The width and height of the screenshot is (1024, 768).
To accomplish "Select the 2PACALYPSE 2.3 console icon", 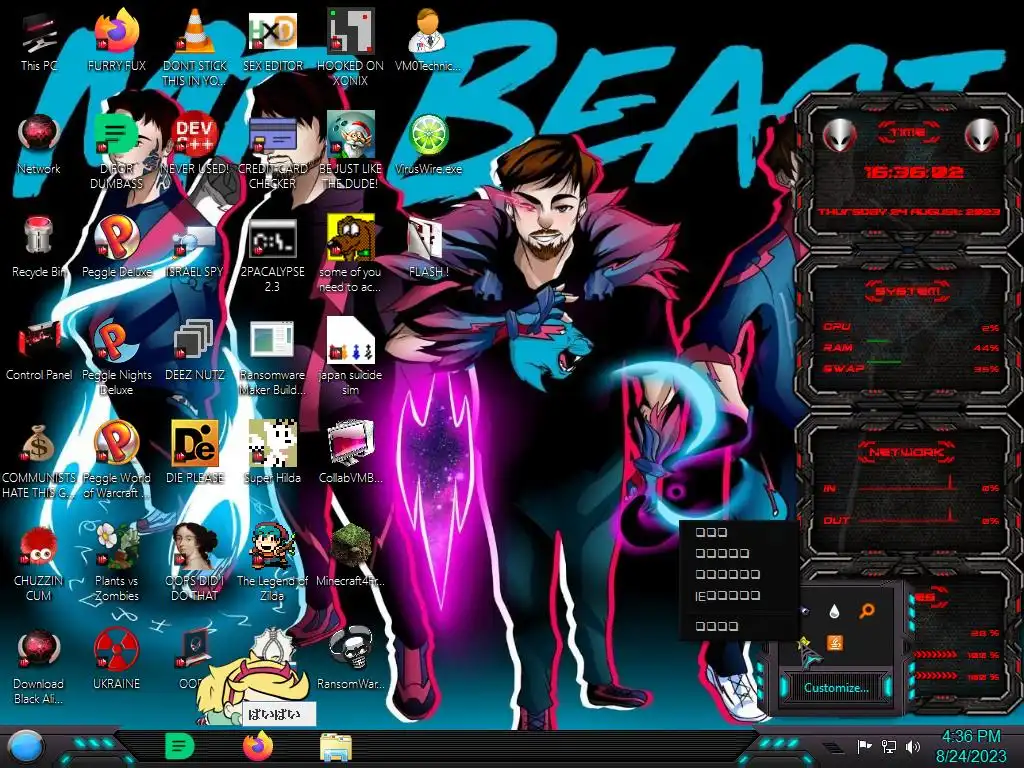I will click(x=272, y=255).
